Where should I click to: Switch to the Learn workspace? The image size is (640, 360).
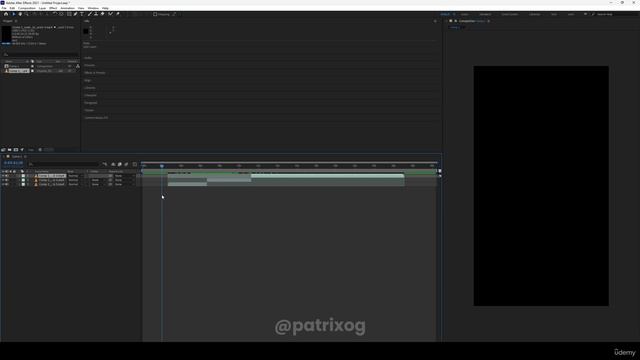[464, 14]
